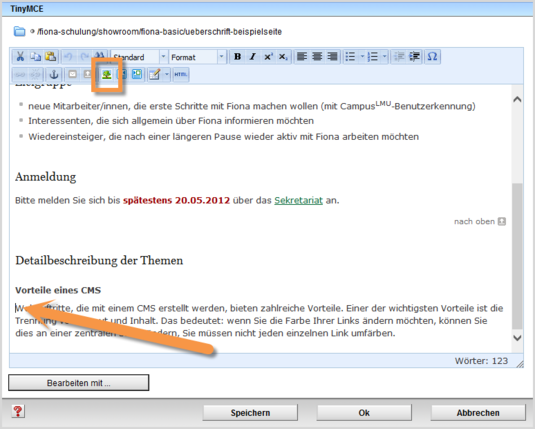Click the word count Wörter: 123

pos(481,361)
